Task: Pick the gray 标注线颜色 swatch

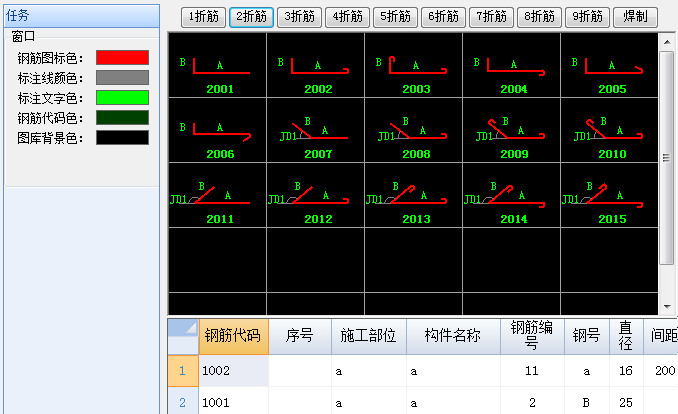Action: pyautogui.click(x=122, y=78)
